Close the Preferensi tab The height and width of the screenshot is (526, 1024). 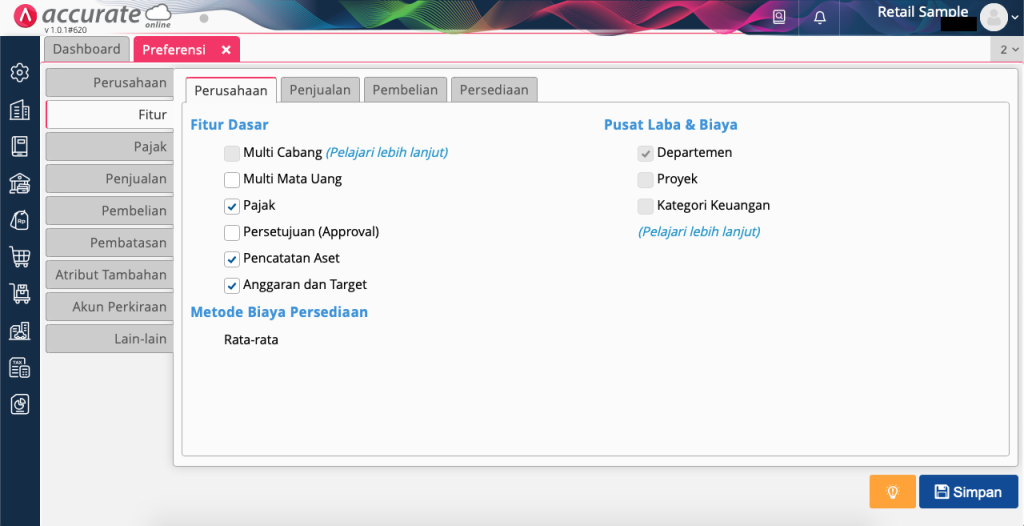tap(226, 49)
